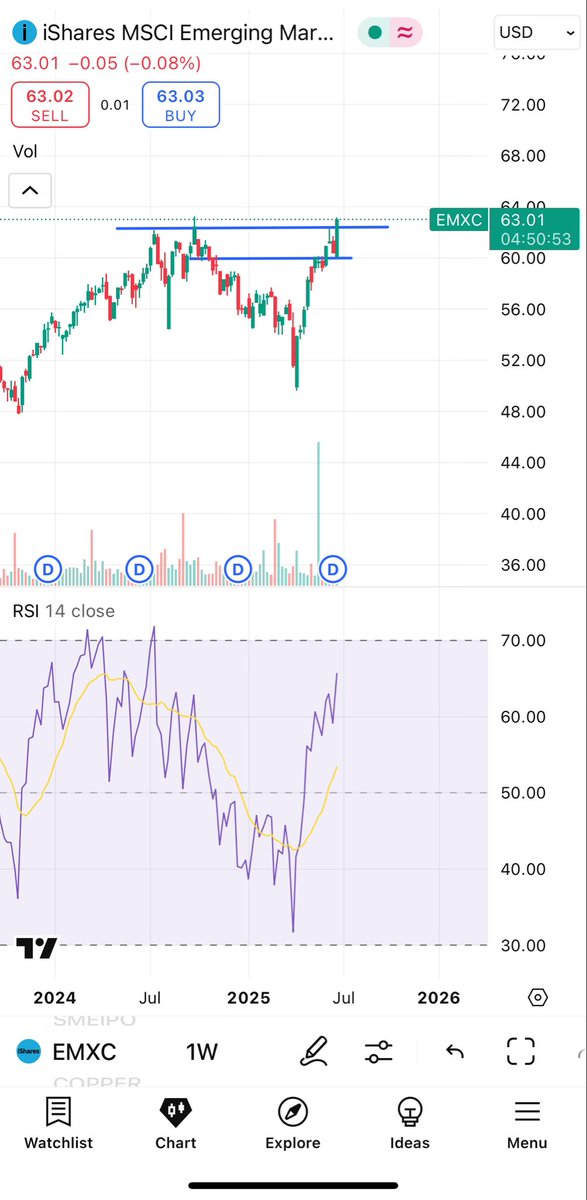Tap the dividend 'D' marker near Jul 2024

(139, 570)
